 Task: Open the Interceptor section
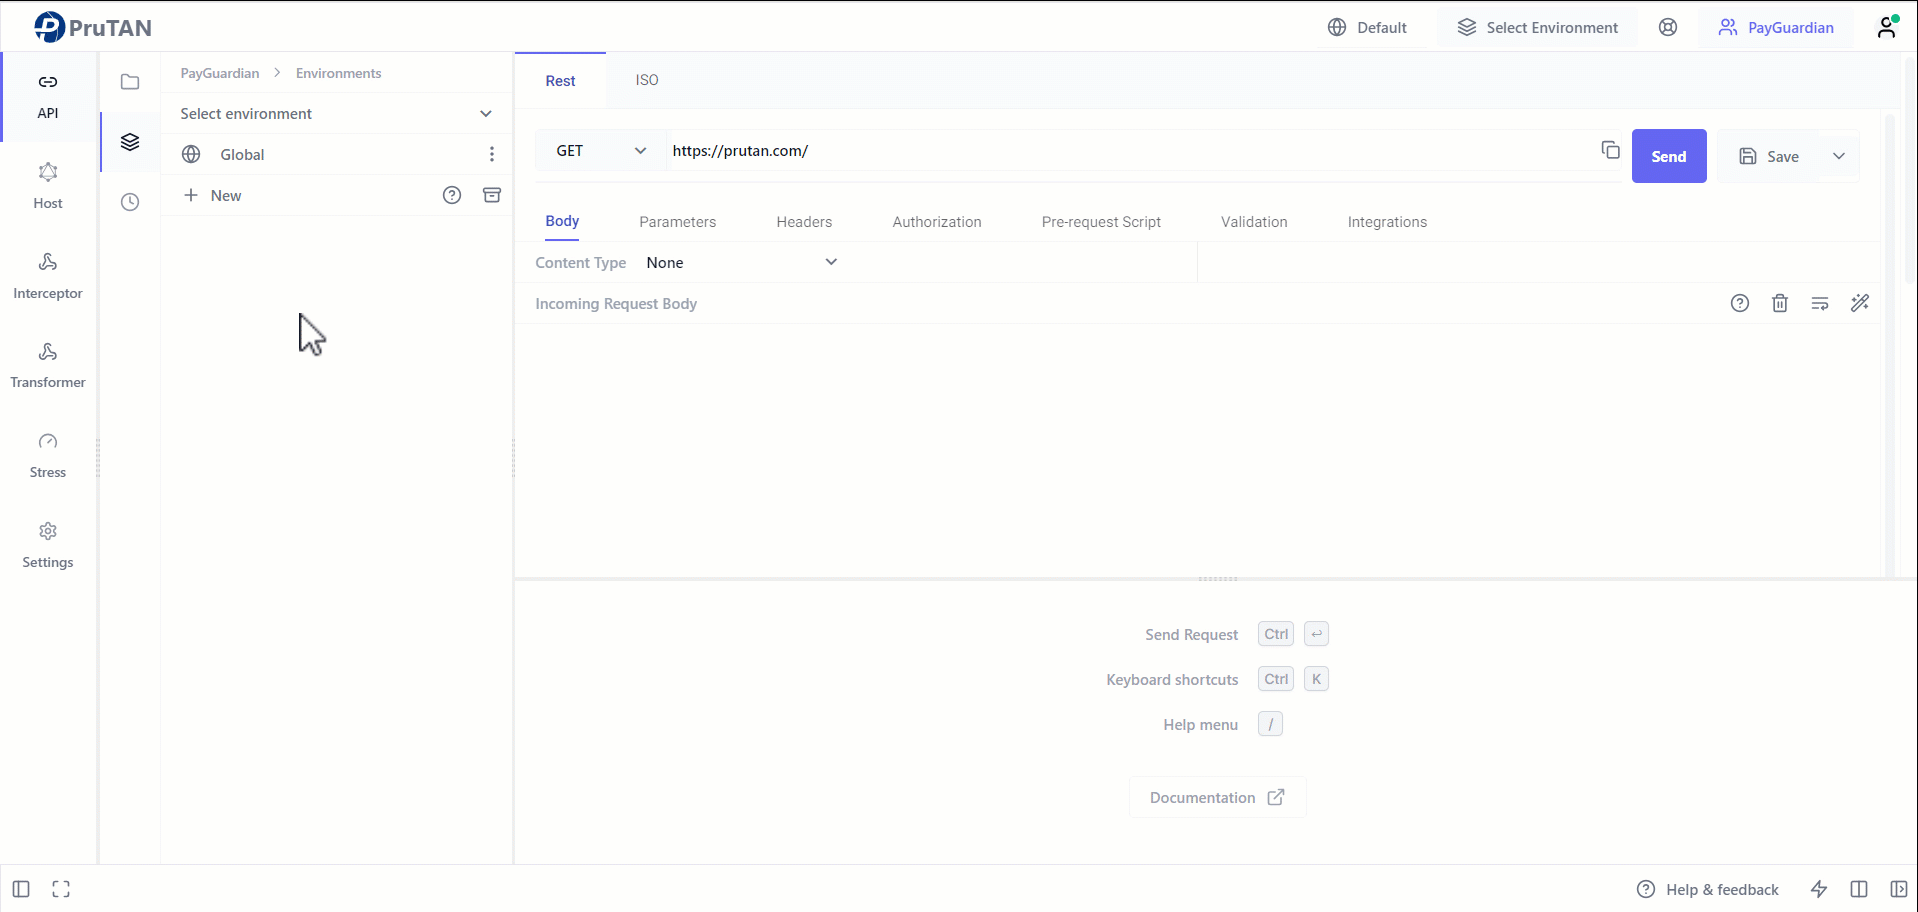(x=48, y=276)
